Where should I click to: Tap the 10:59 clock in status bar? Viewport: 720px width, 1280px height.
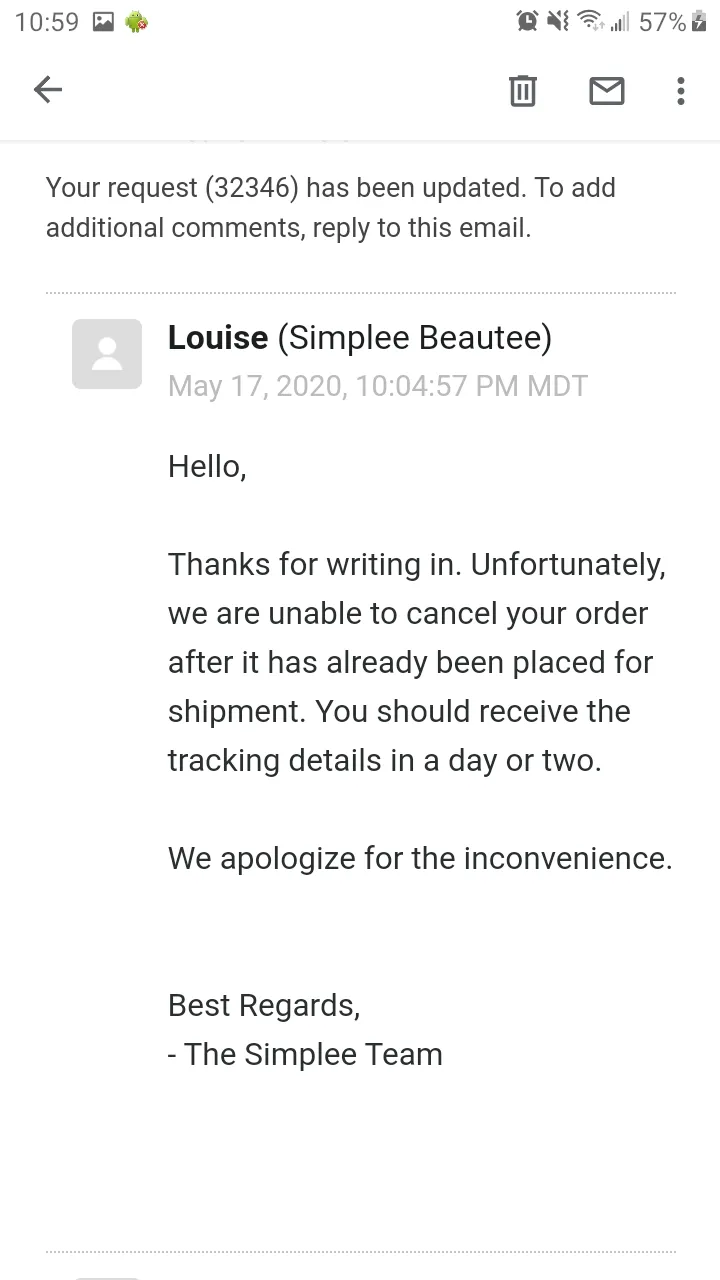47,21
